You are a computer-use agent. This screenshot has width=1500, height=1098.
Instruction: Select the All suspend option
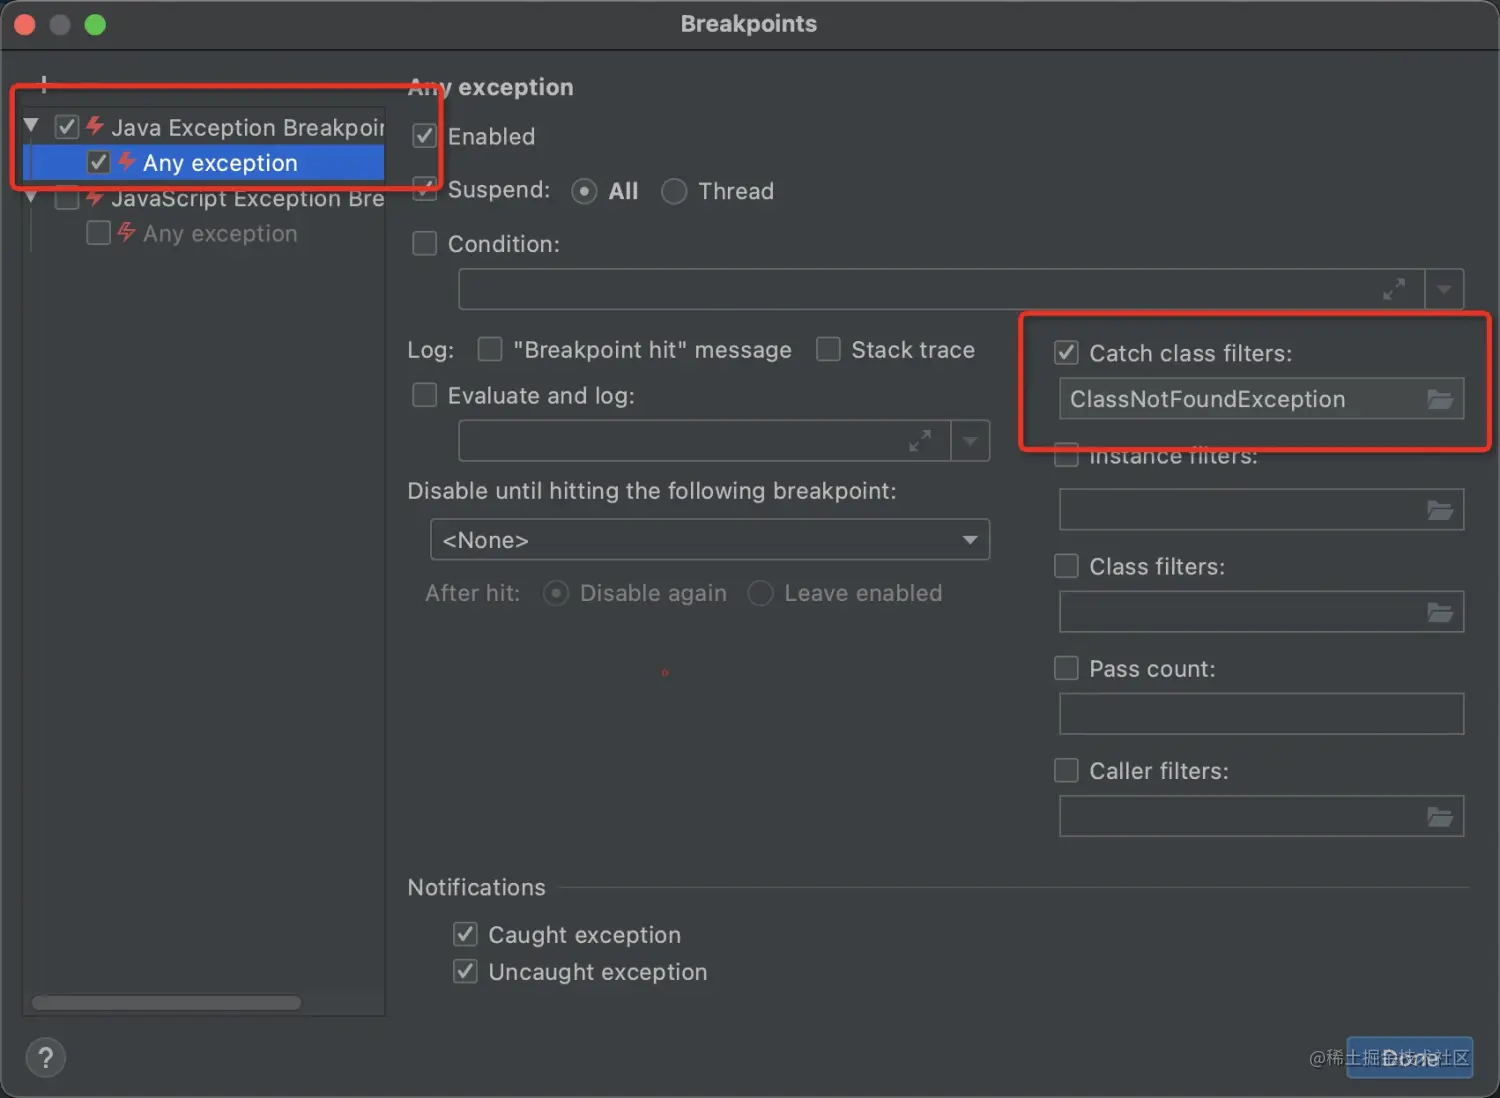pos(584,191)
